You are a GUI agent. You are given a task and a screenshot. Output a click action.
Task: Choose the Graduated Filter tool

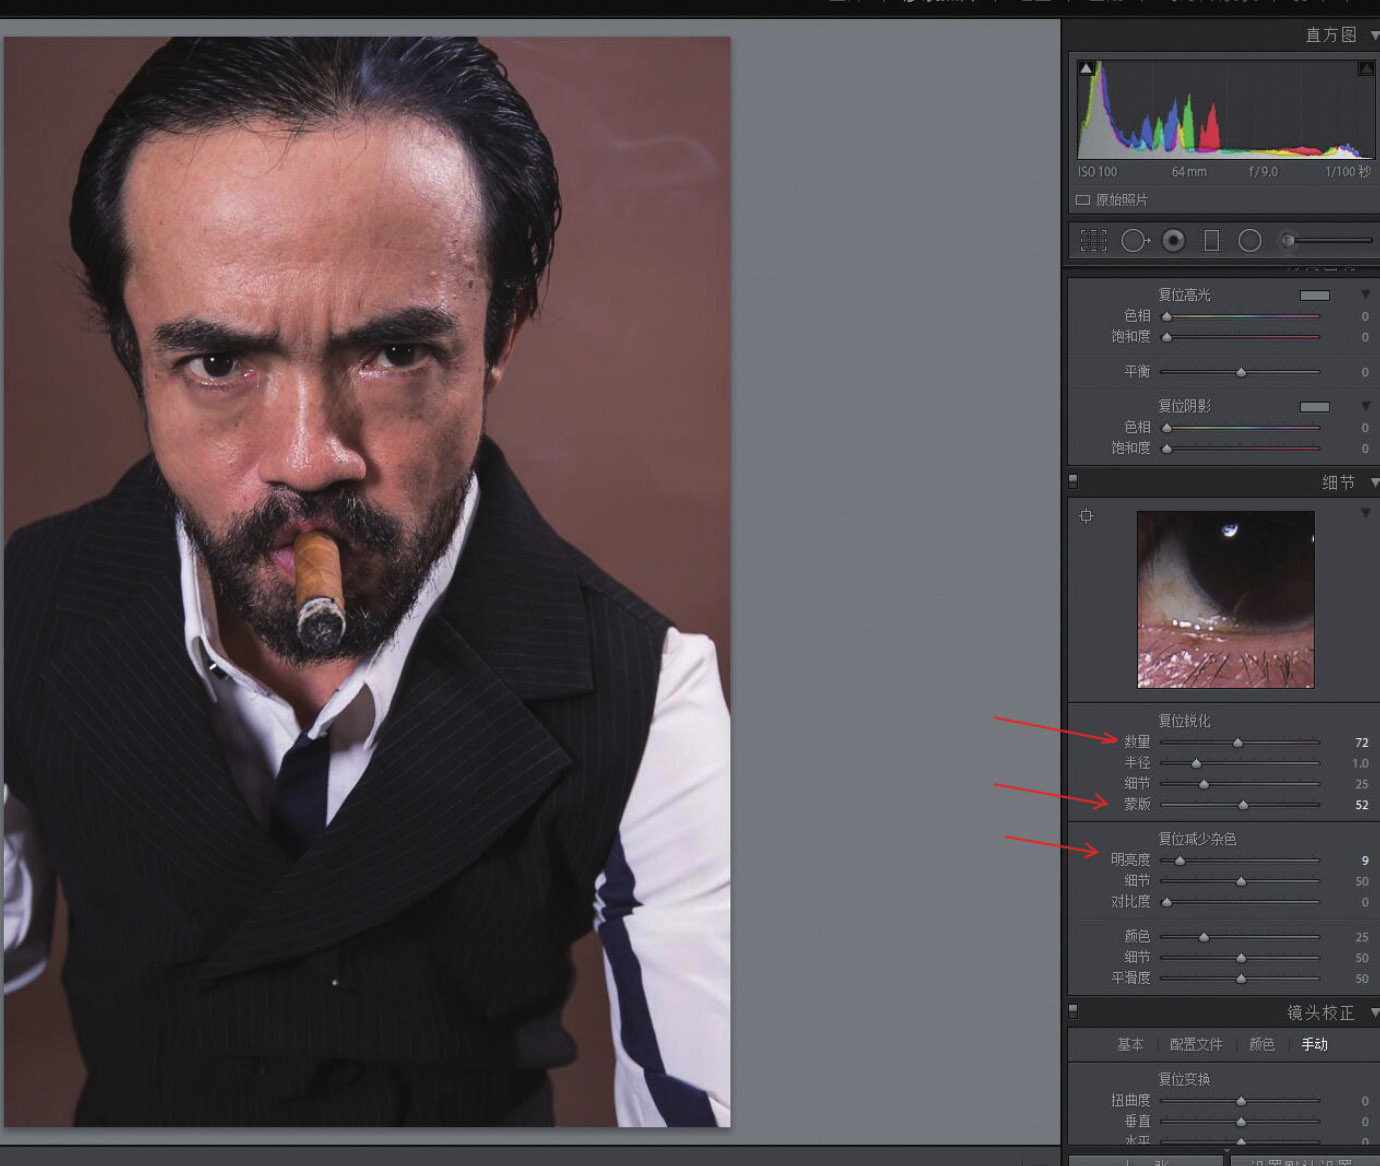click(1211, 241)
